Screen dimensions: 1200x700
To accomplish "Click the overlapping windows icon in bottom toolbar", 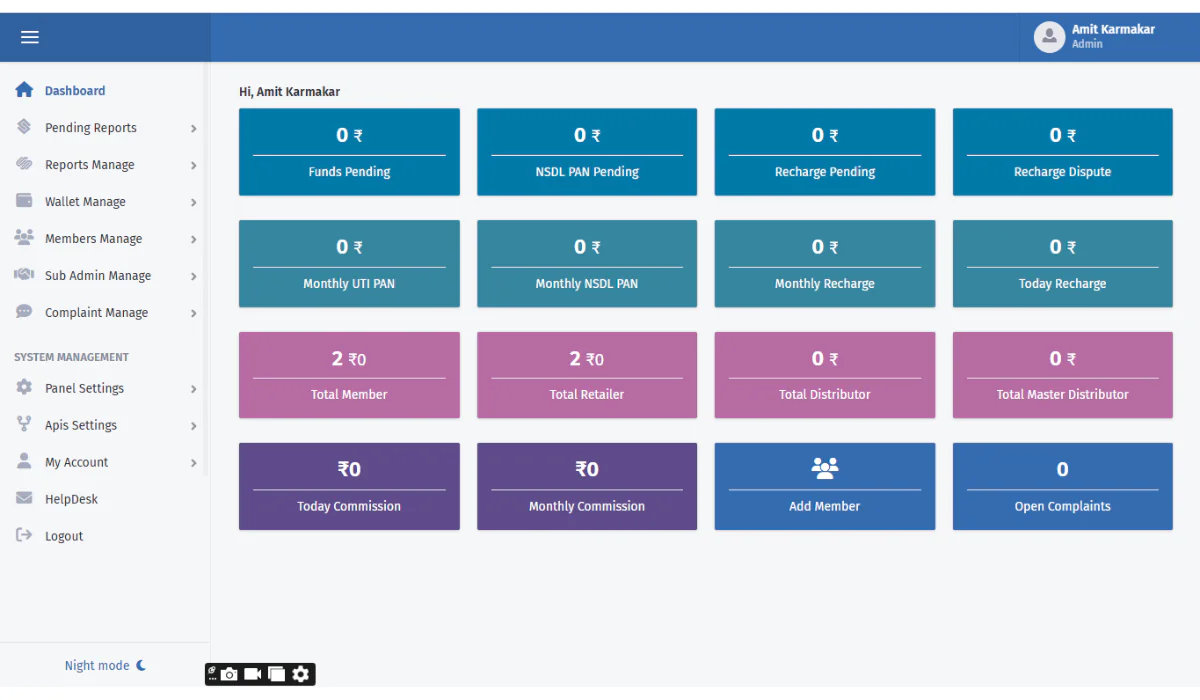I will tap(277, 674).
